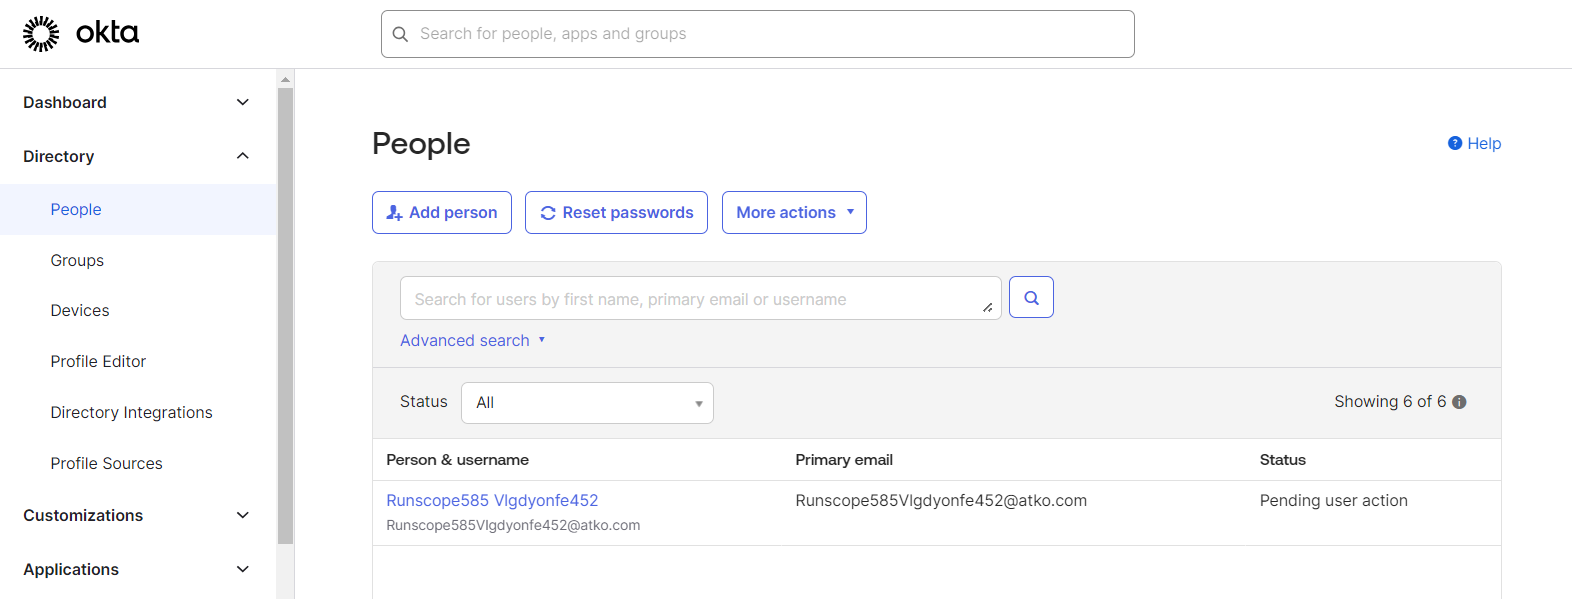
Task: Open the Runscope585 Vlgdyonfe452 user profile
Action: pyautogui.click(x=492, y=500)
